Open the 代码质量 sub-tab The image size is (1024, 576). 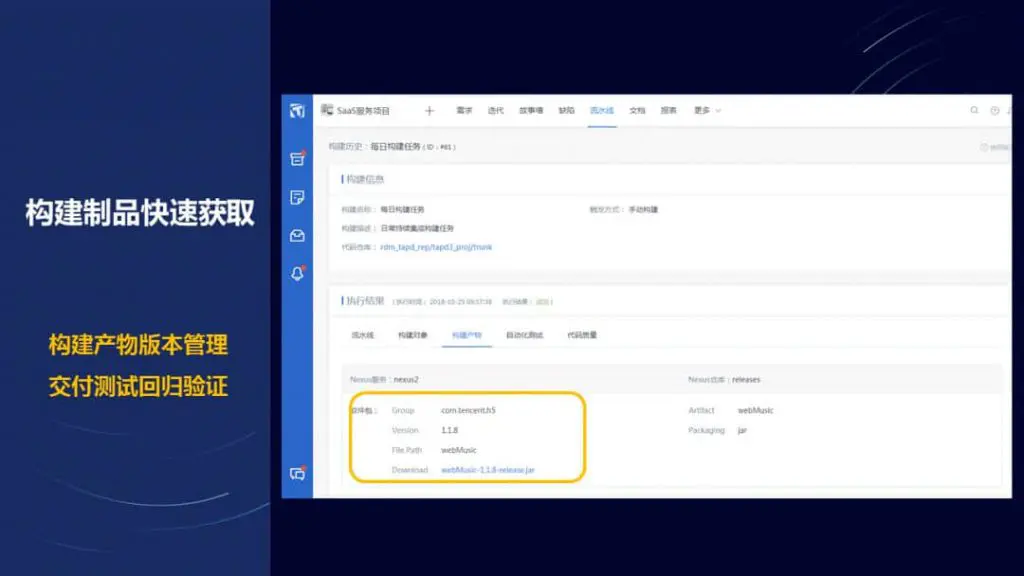click(x=582, y=335)
